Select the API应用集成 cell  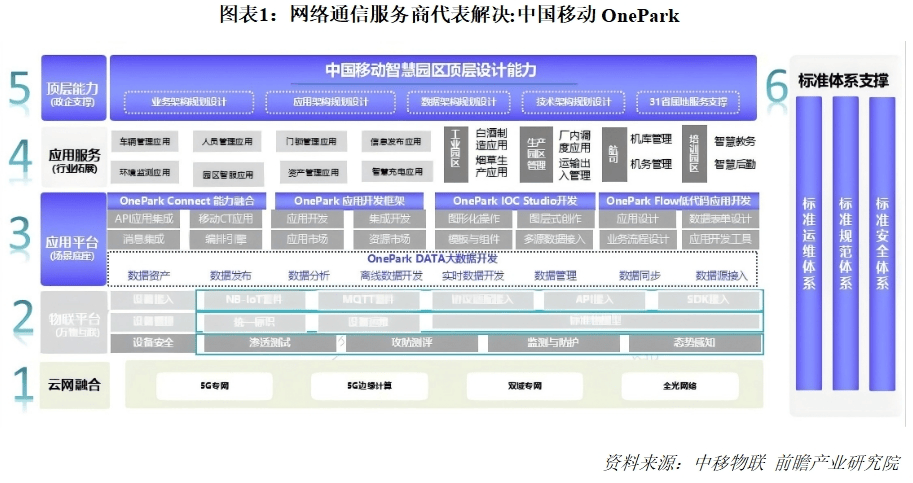144,219
